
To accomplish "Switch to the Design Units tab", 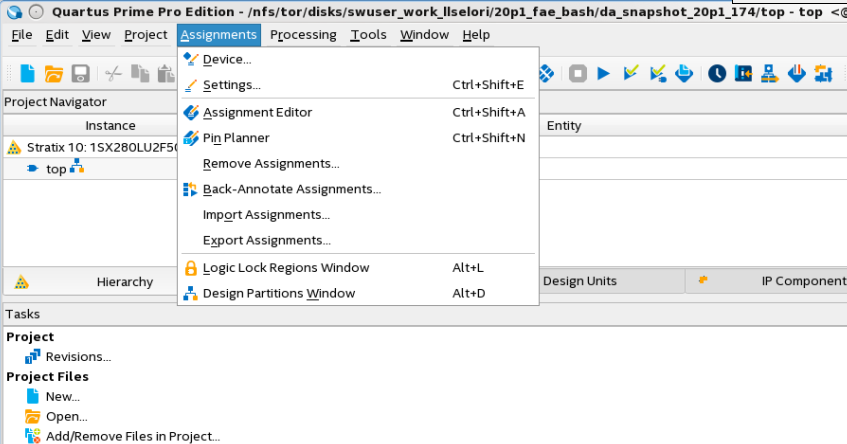I will [579, 281].
